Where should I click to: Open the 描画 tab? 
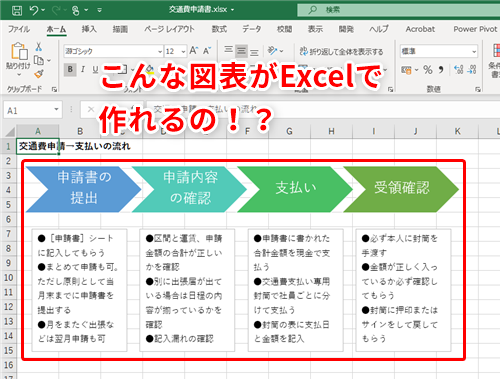120,29
